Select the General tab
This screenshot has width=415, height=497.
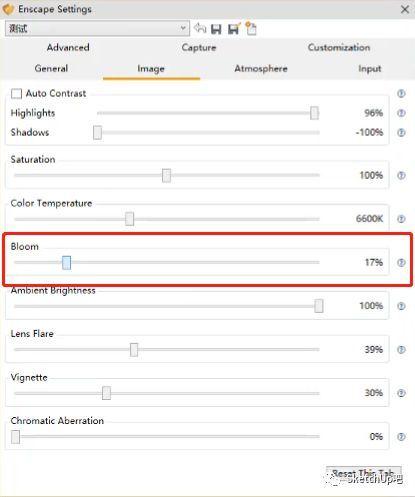(51, 69)
